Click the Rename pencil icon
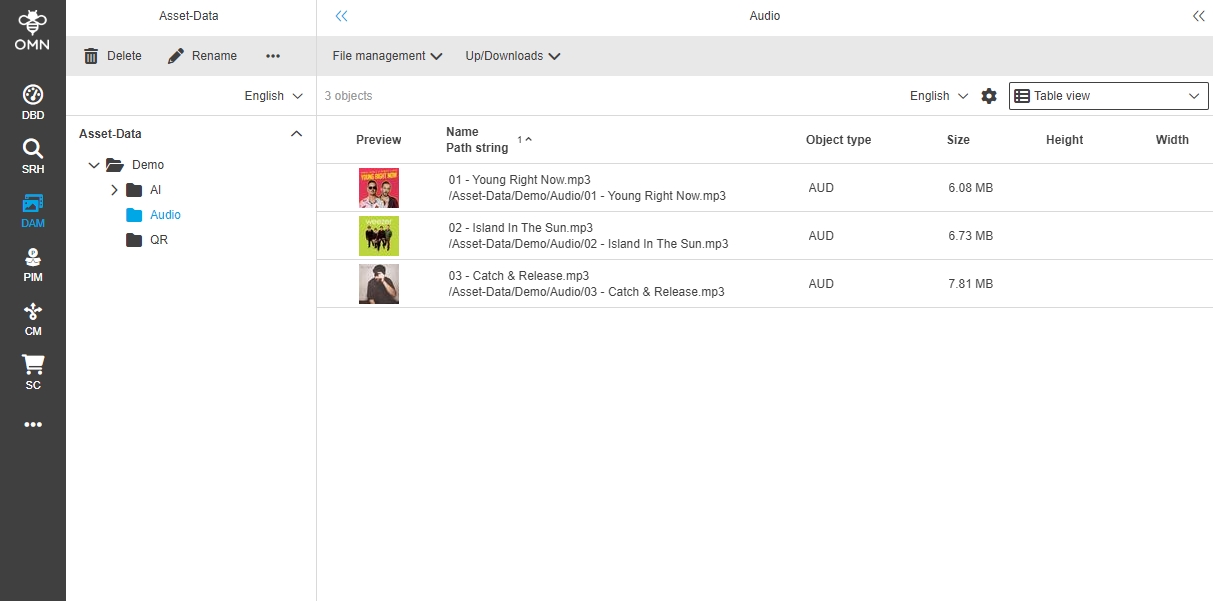The image size is (1213, 601). click(176, 56)
